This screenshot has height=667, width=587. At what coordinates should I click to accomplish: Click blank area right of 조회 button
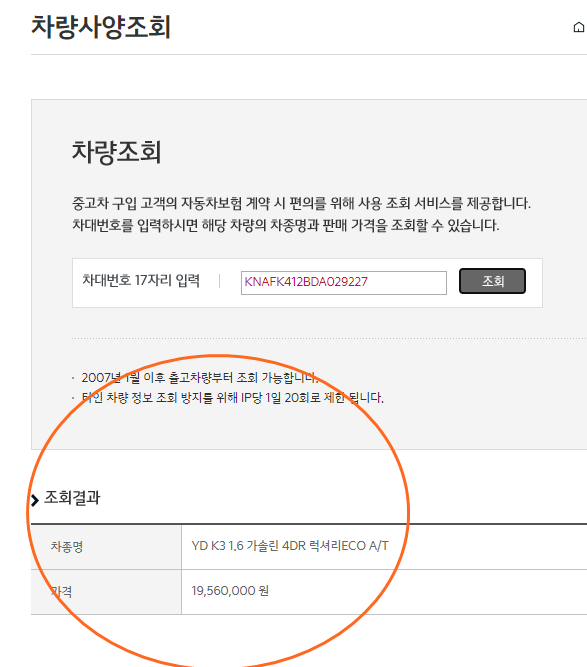tap(534, 282)
